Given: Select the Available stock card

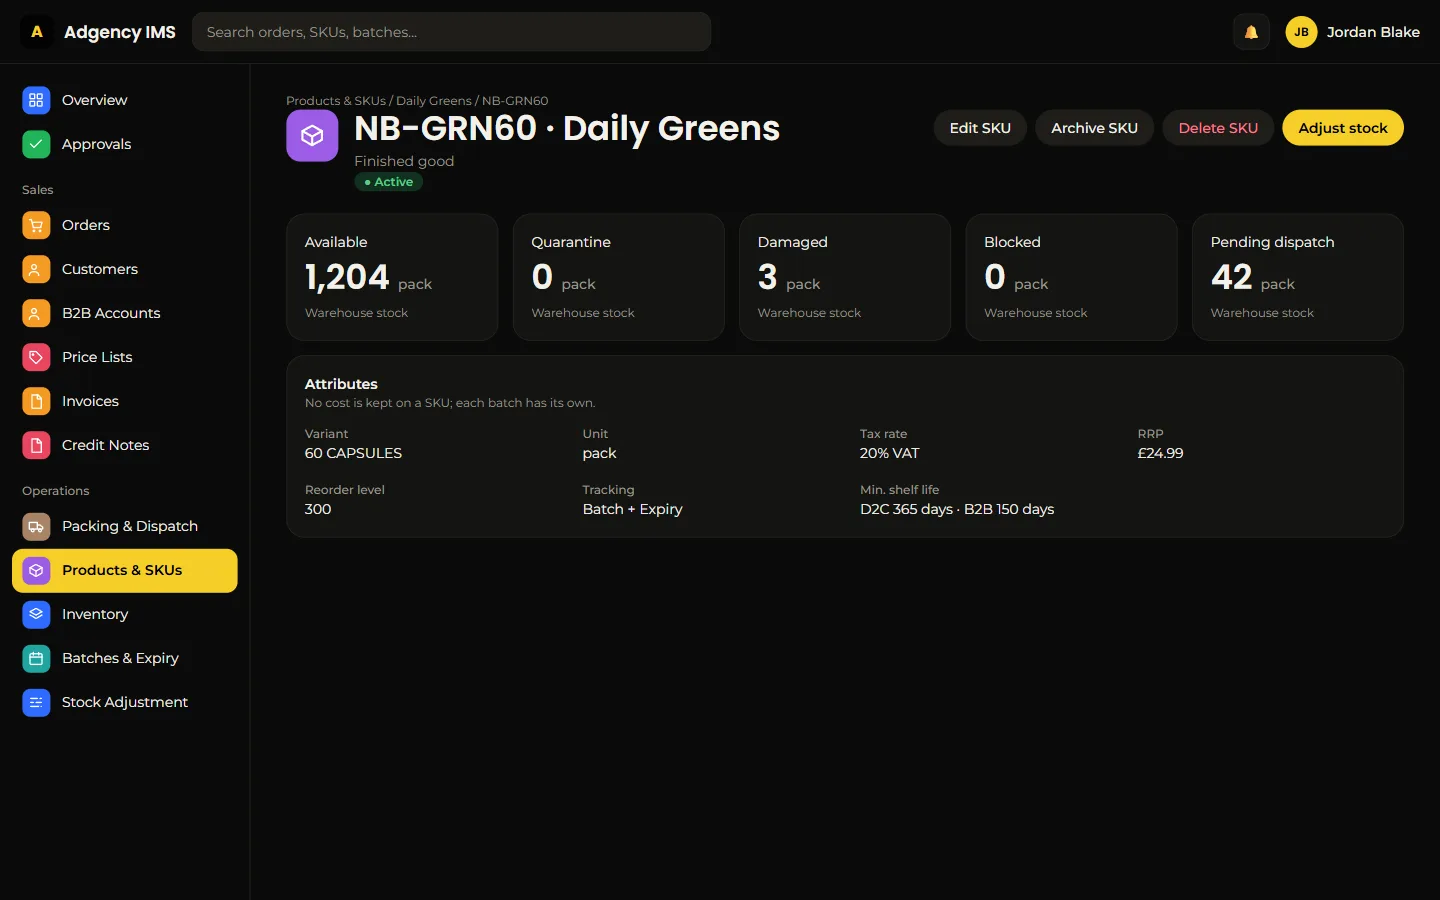Looking at the screenshot, I should 392,277.
